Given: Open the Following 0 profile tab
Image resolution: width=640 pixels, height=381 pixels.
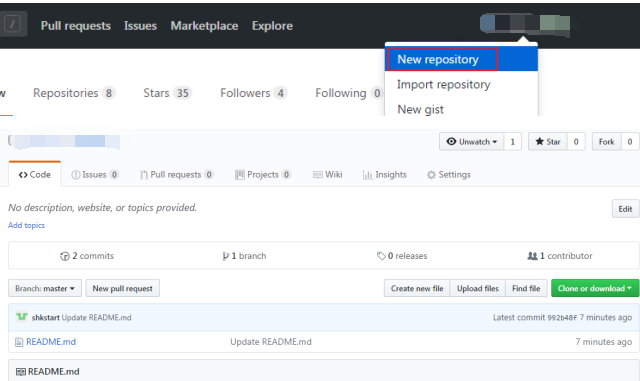Looking at the screenshot, I should coord(349,93).
